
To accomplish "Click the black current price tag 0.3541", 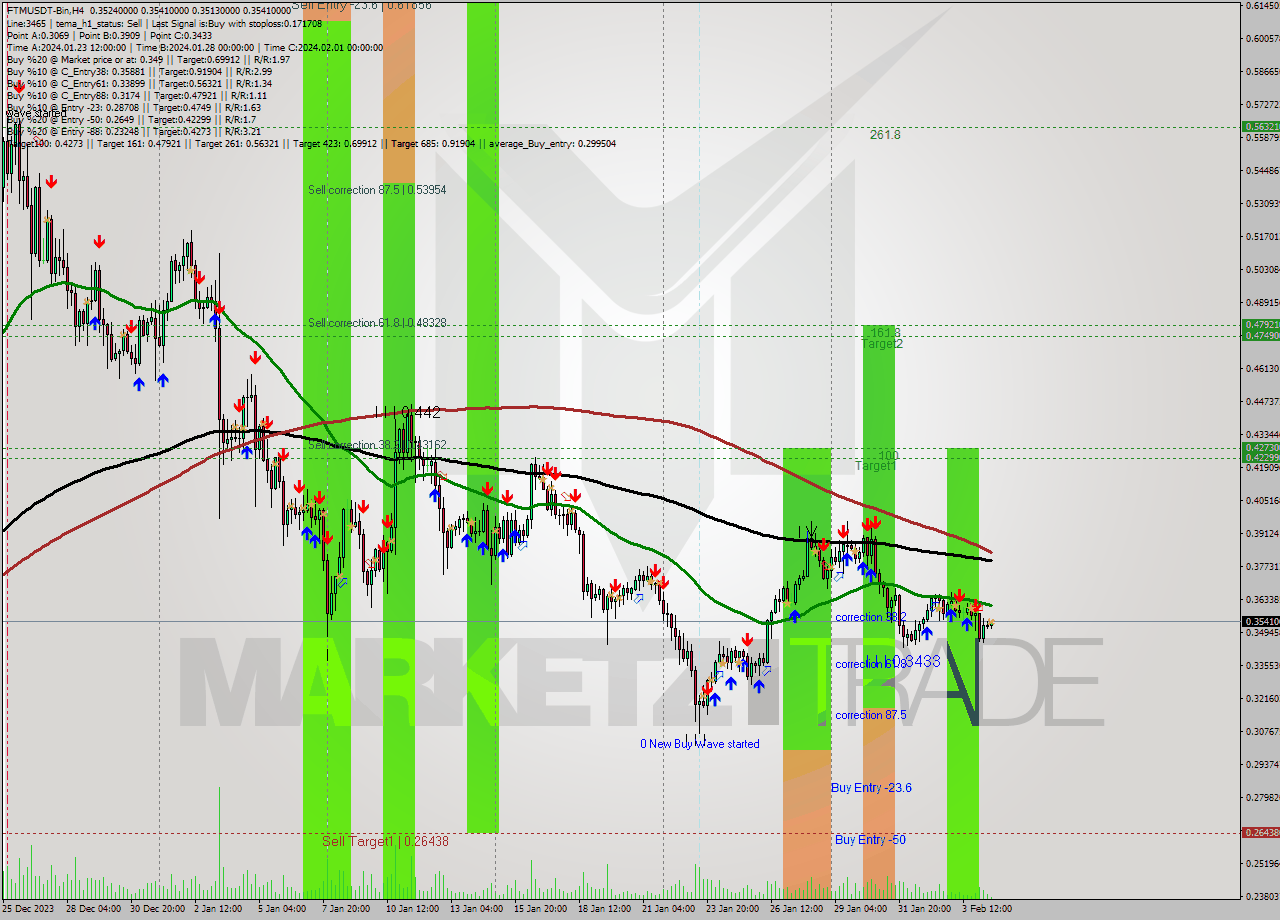I will pyautogui.click(x=1260, y=621).
